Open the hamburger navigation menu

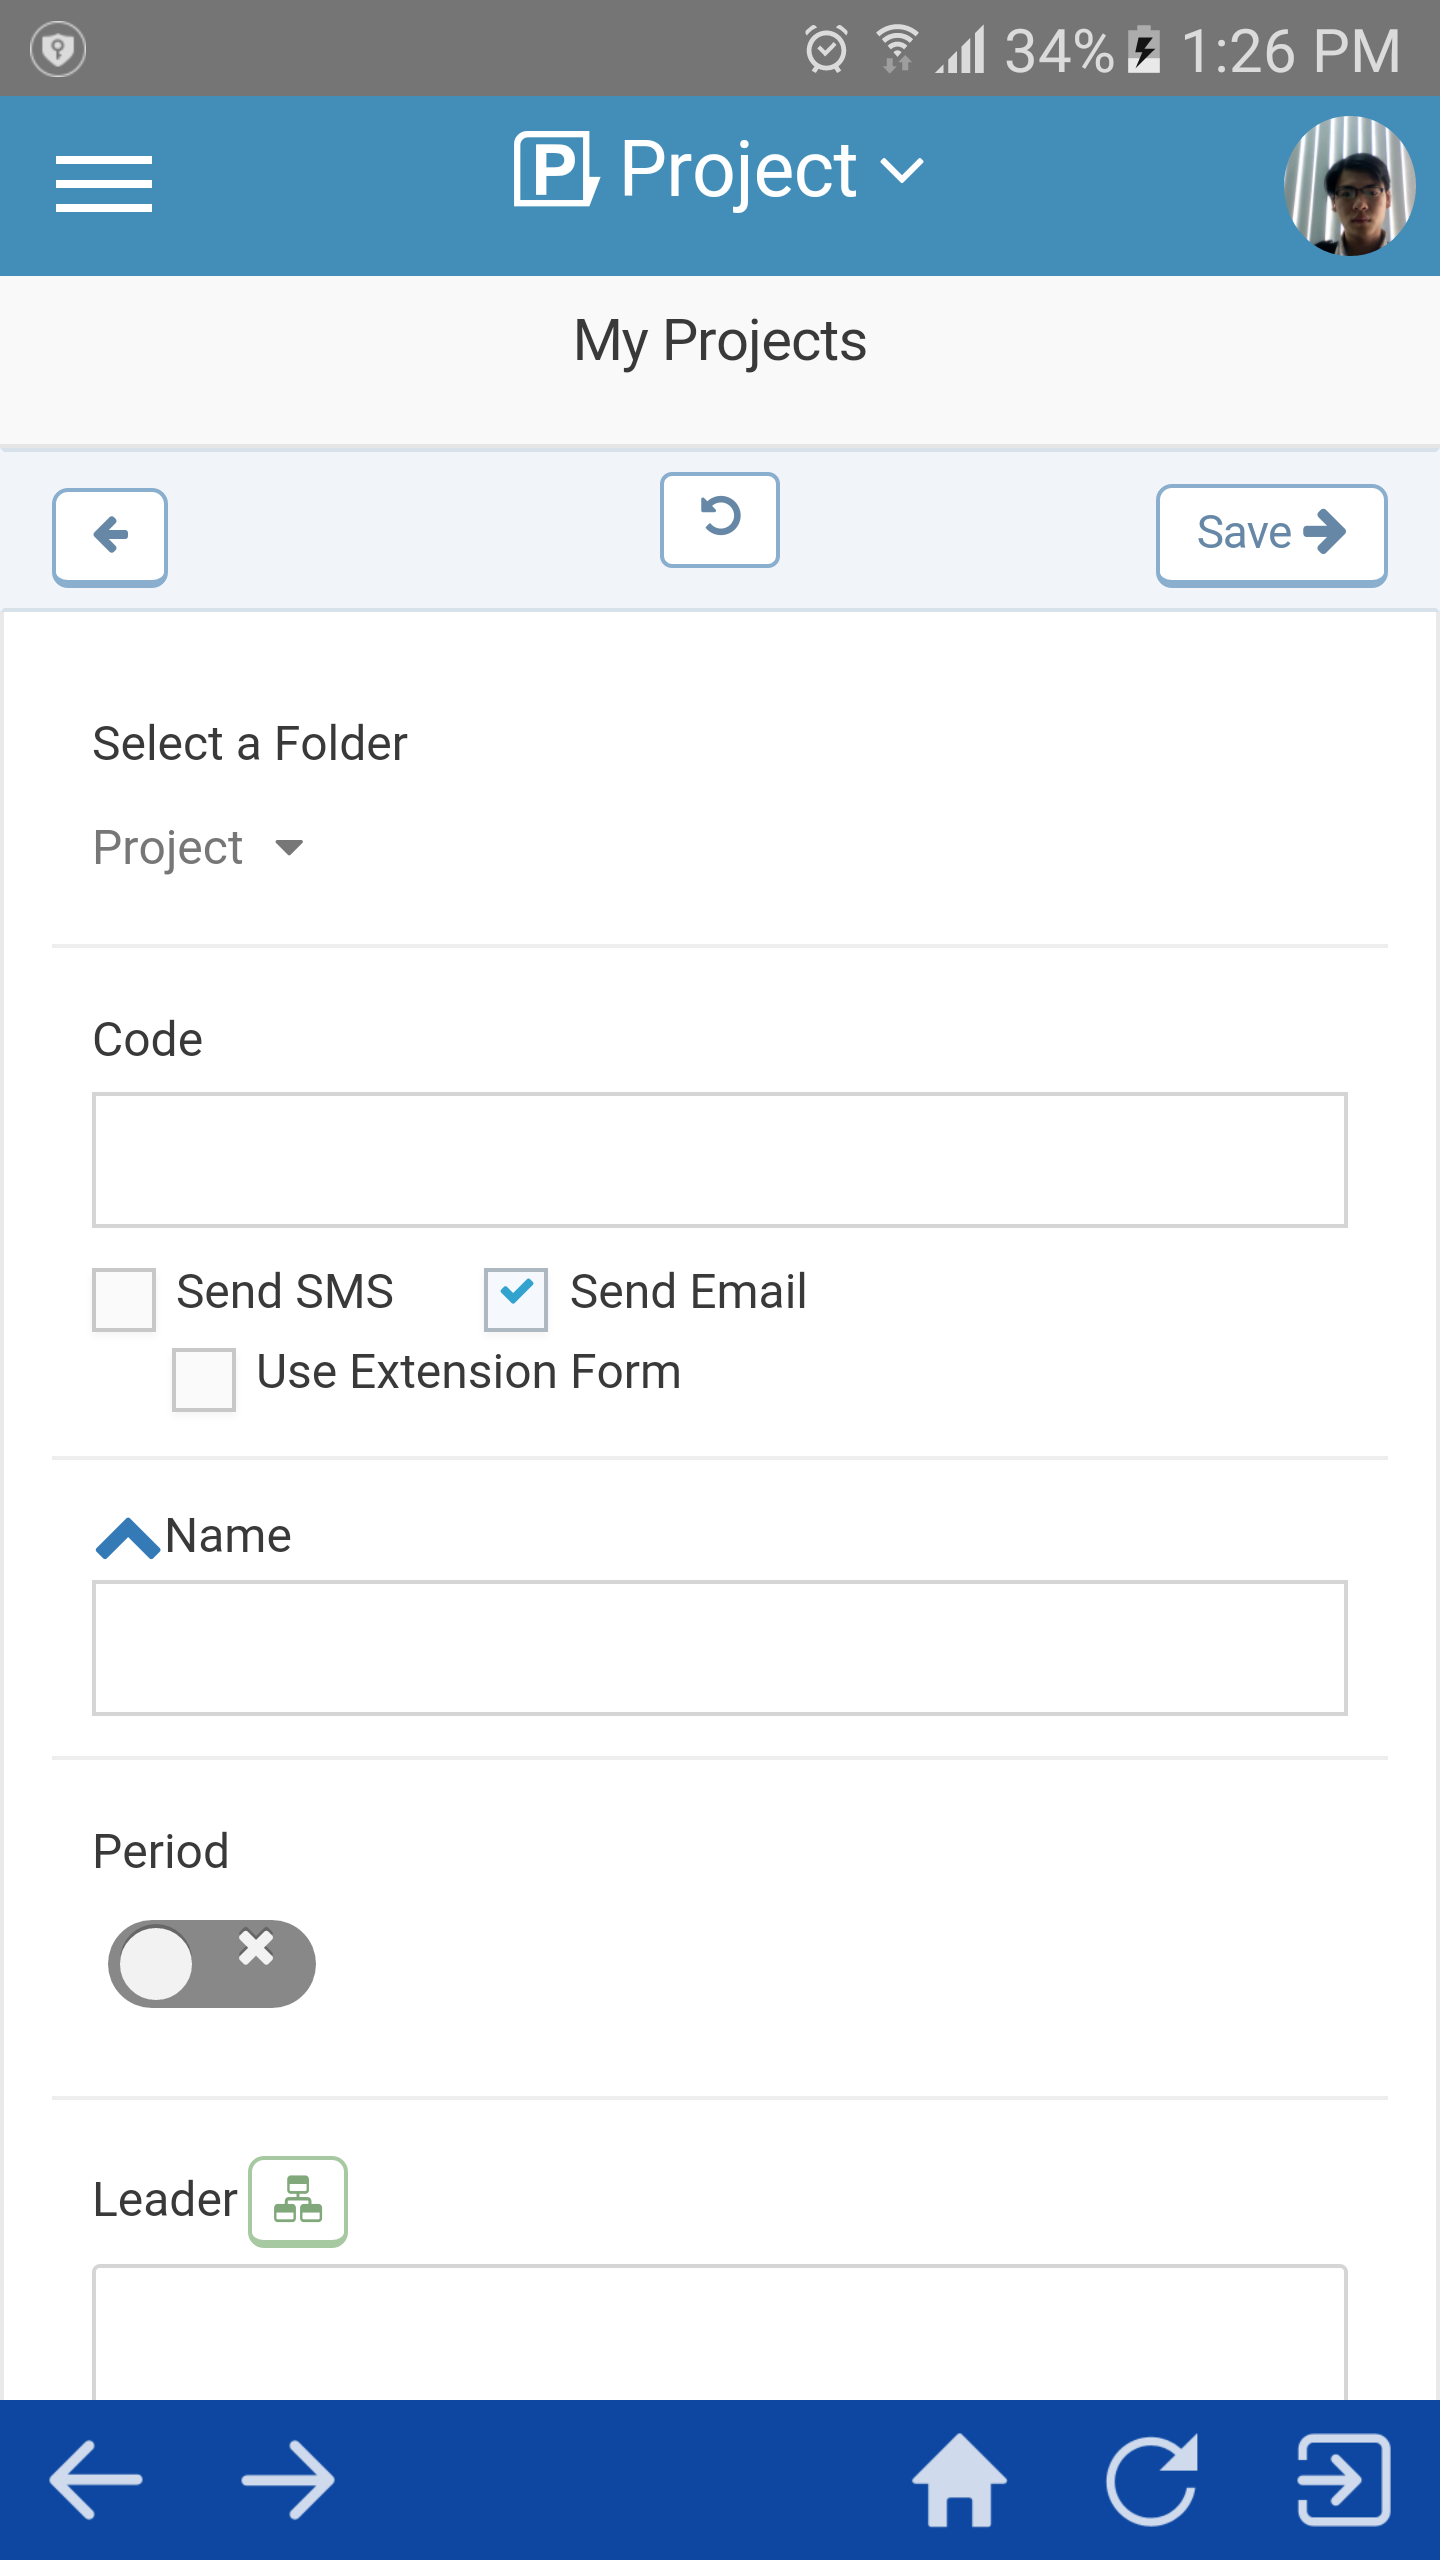[x=104, y=184]
